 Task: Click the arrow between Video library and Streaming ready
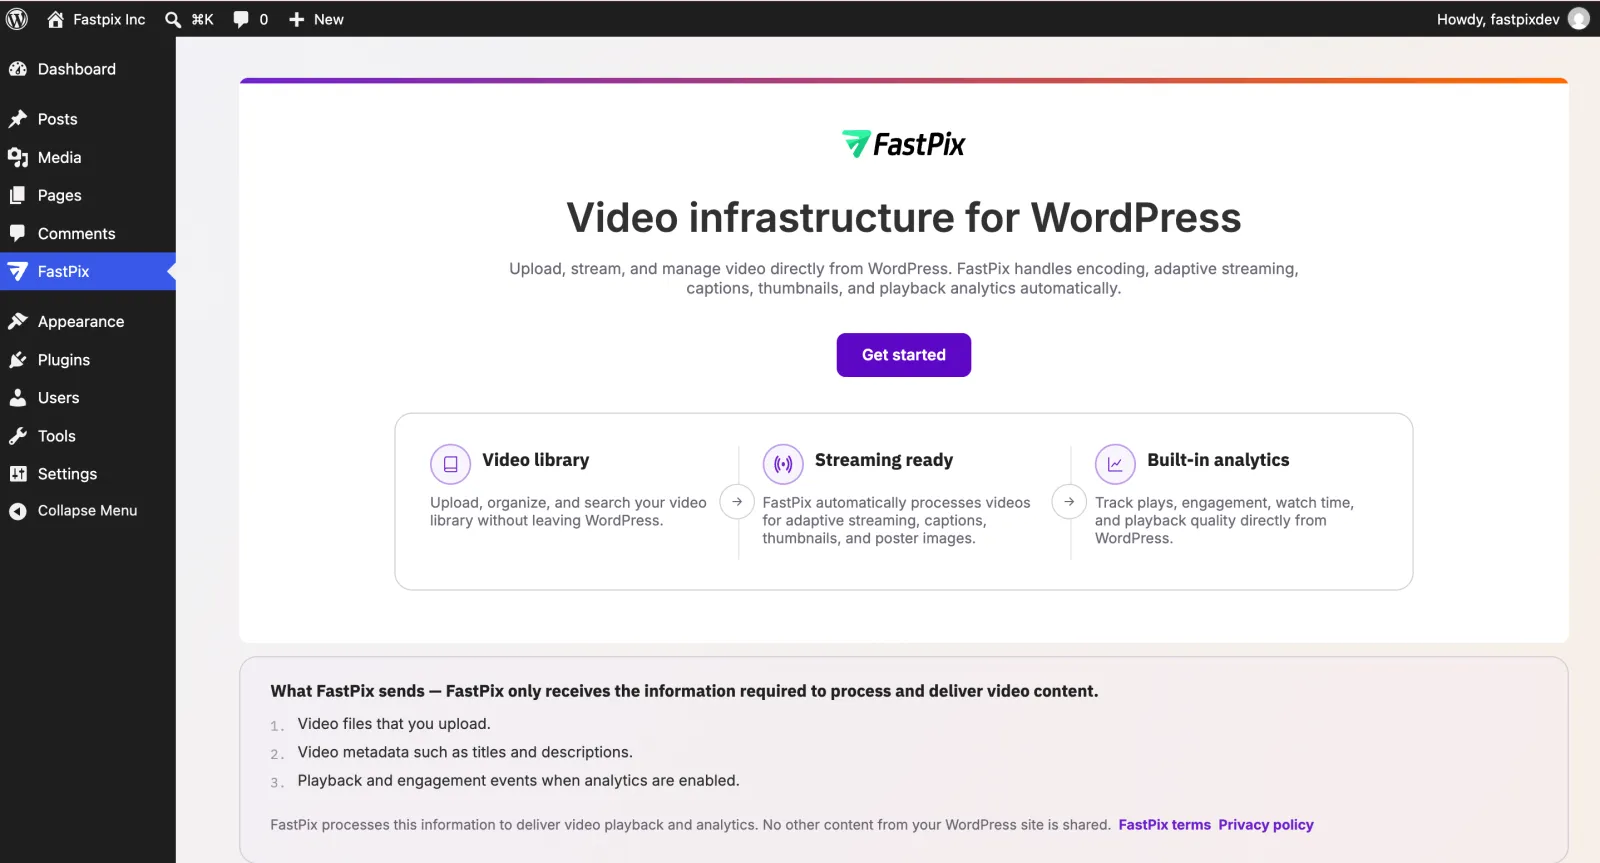coord(737,502)
